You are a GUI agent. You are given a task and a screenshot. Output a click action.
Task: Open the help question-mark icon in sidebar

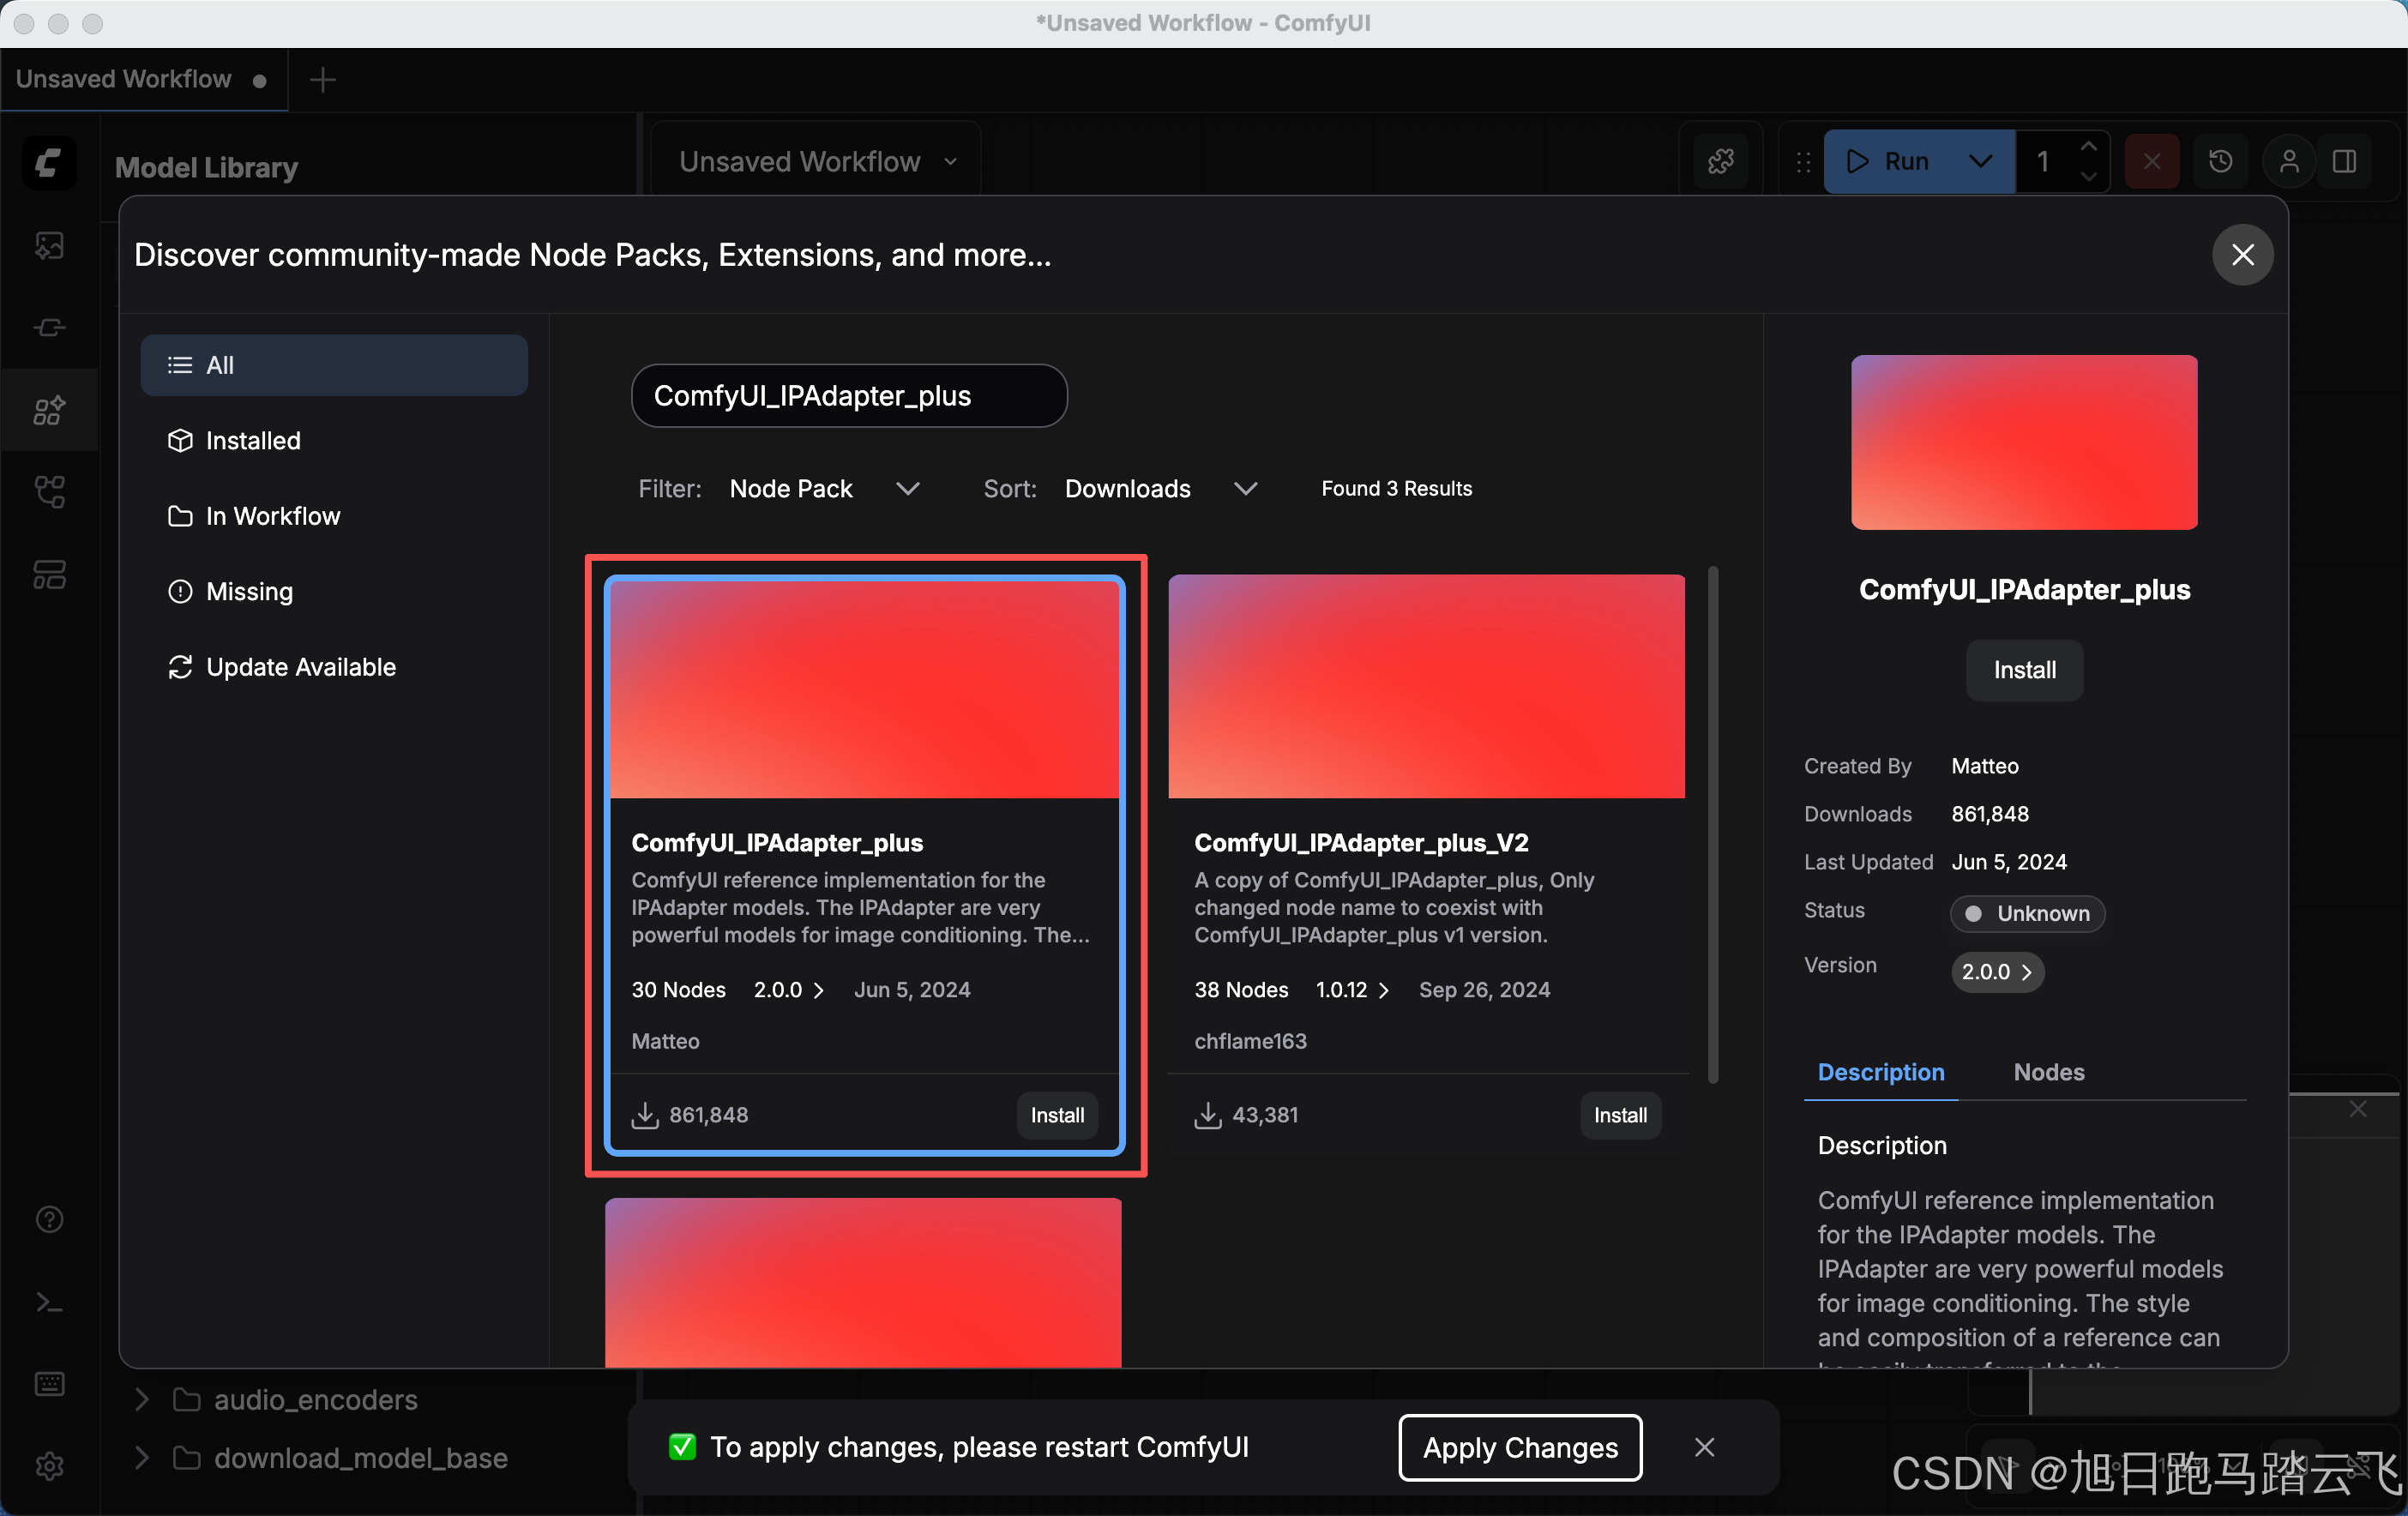[x=49, y=1219]
